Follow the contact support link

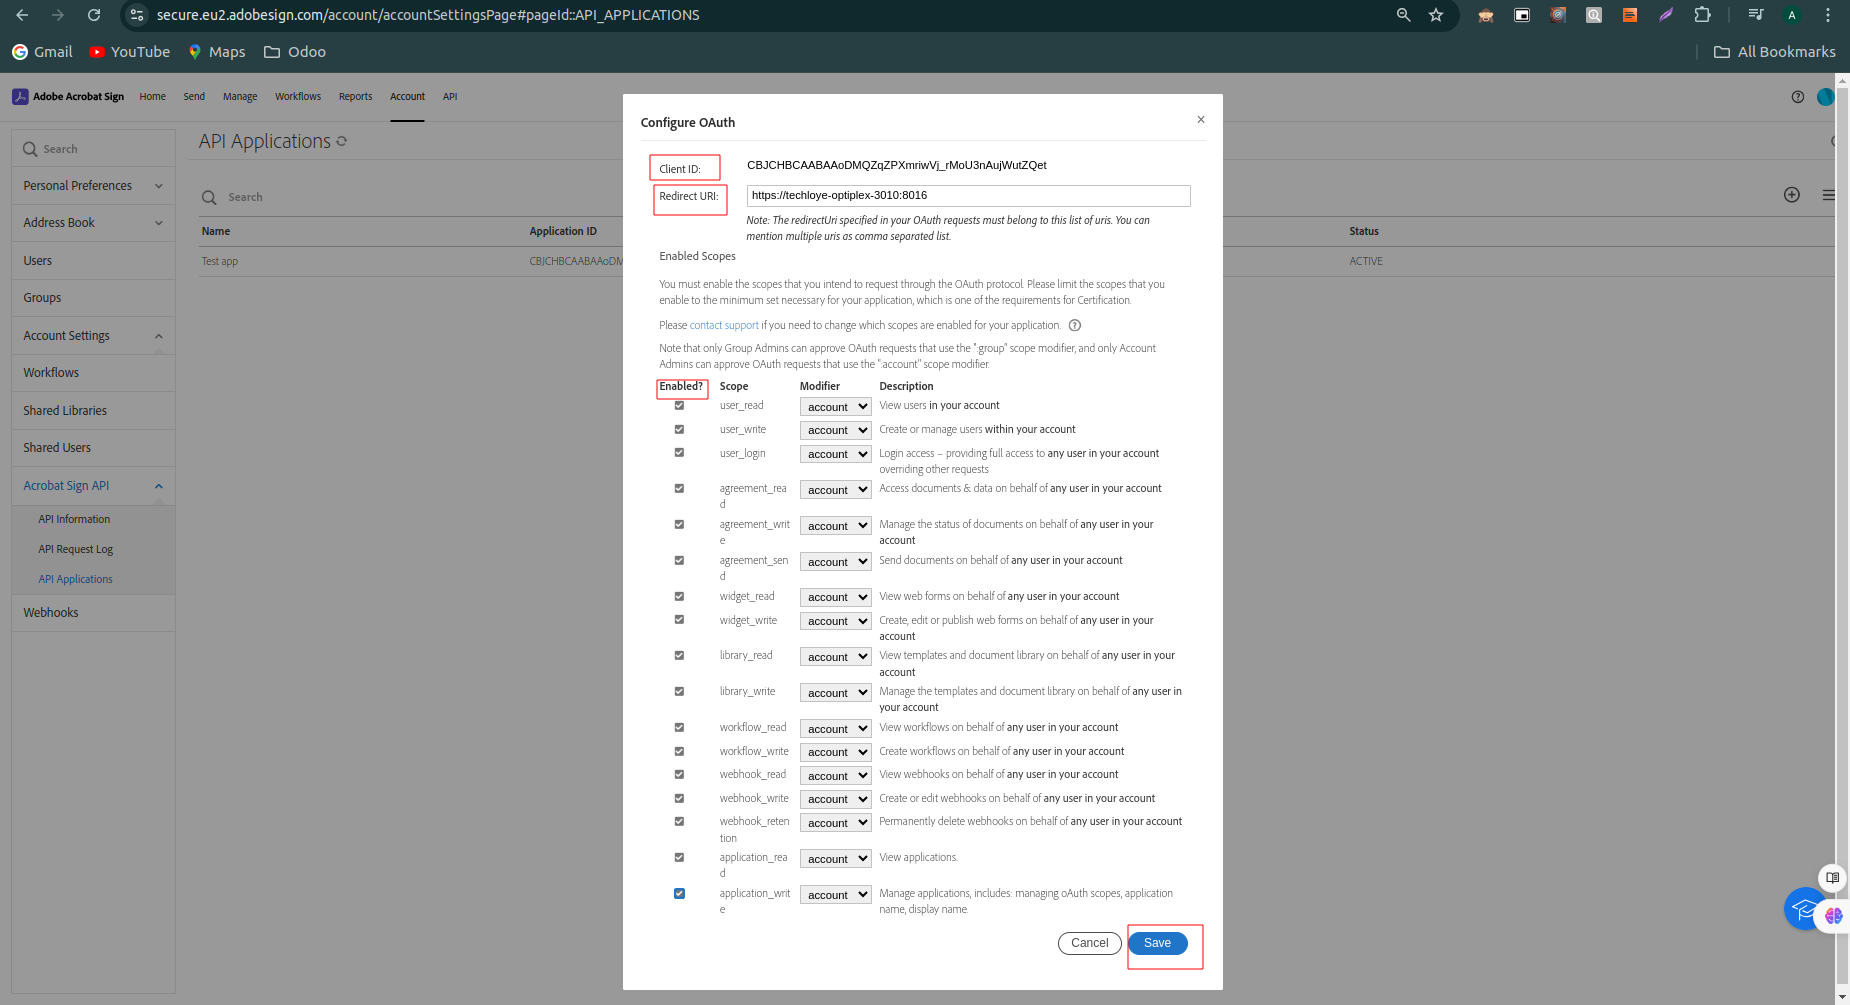click(724, 325)
